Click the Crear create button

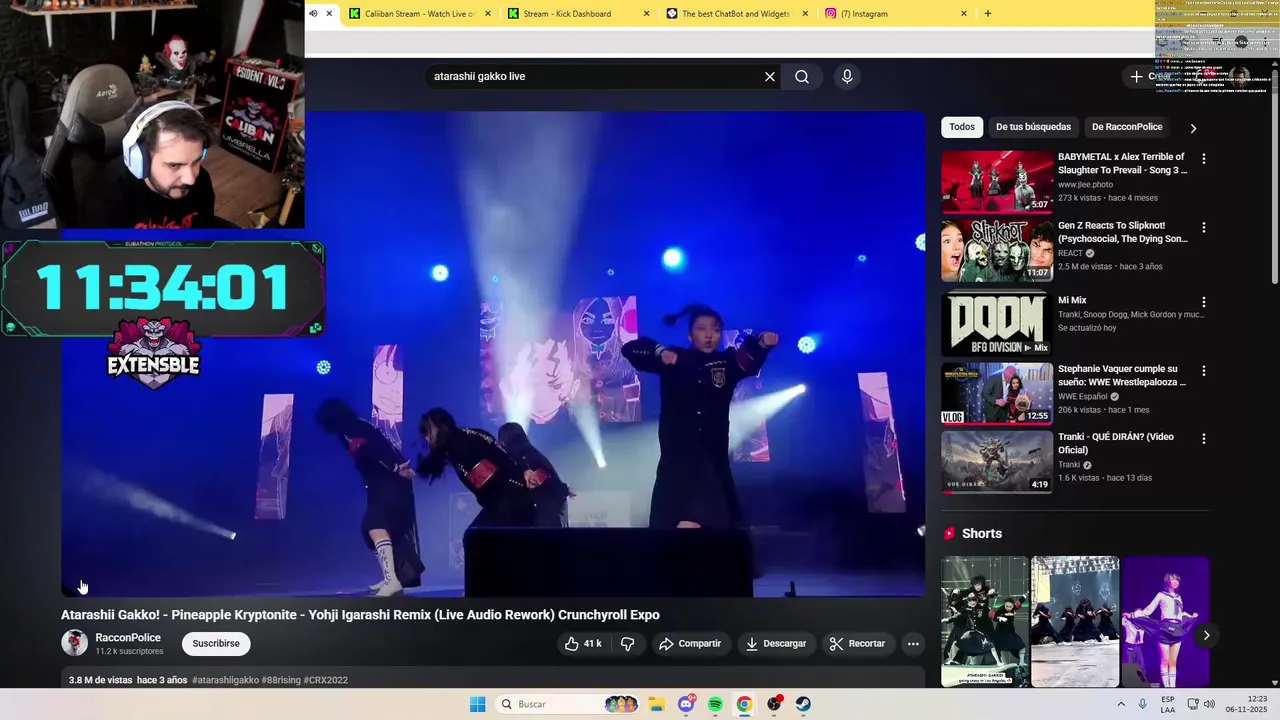click(1150, 77)
